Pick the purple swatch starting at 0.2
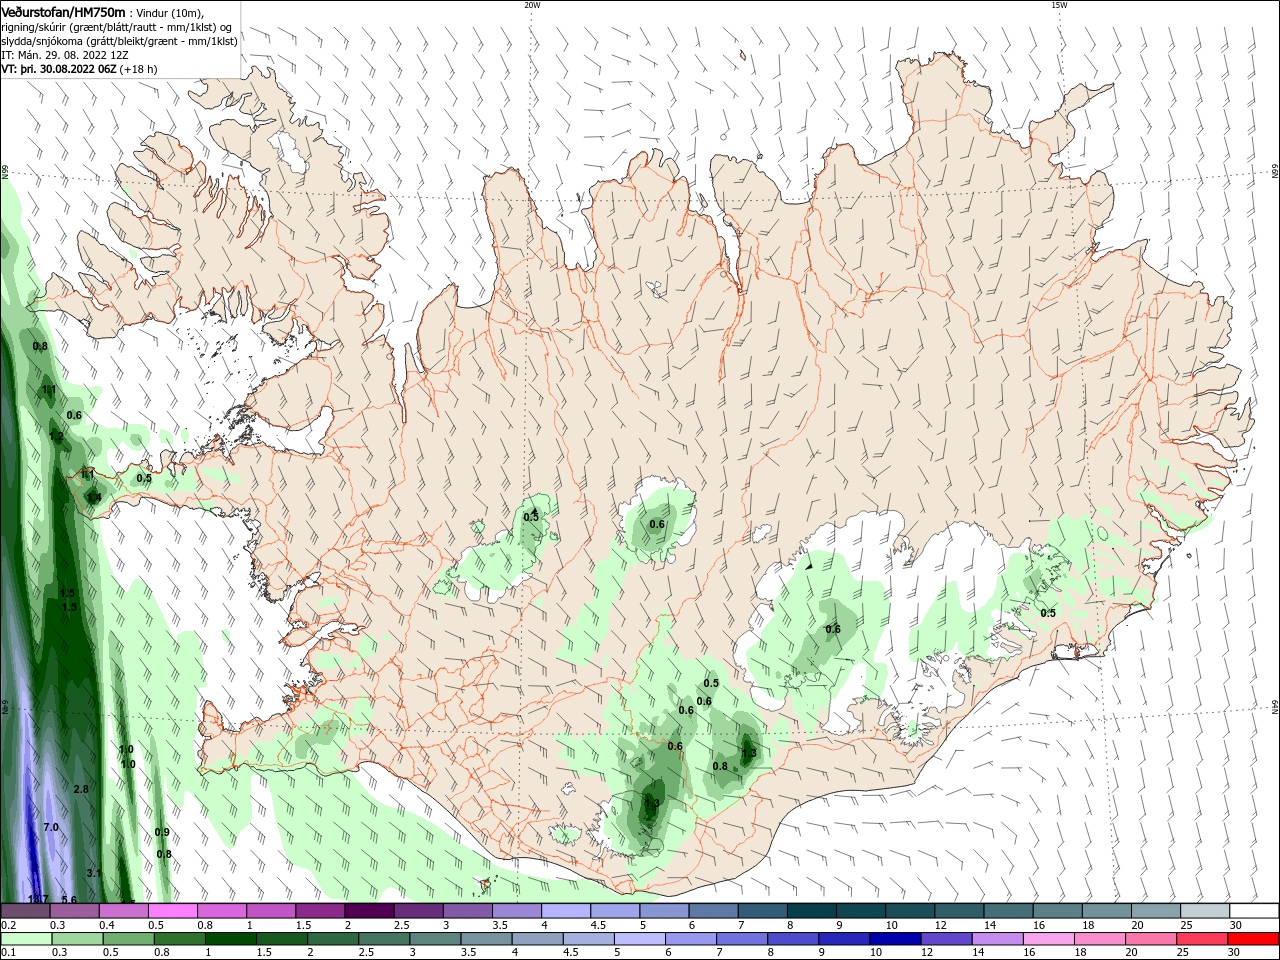 [25, 911]
